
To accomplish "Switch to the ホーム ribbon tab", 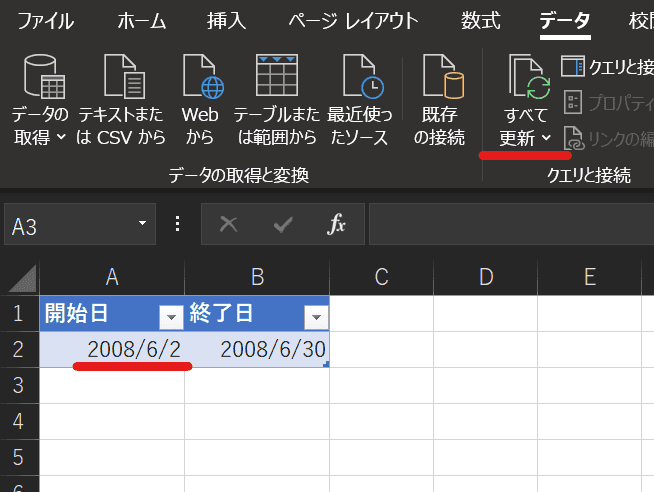I will (x=142, y=20).
